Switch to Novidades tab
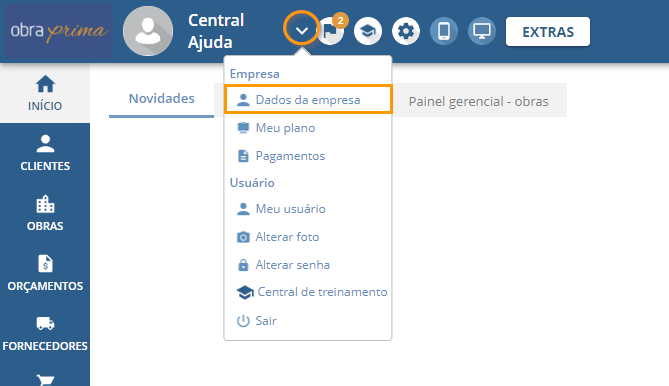The width and height of the screenshot is (669, 386). (x=162, y=99)
